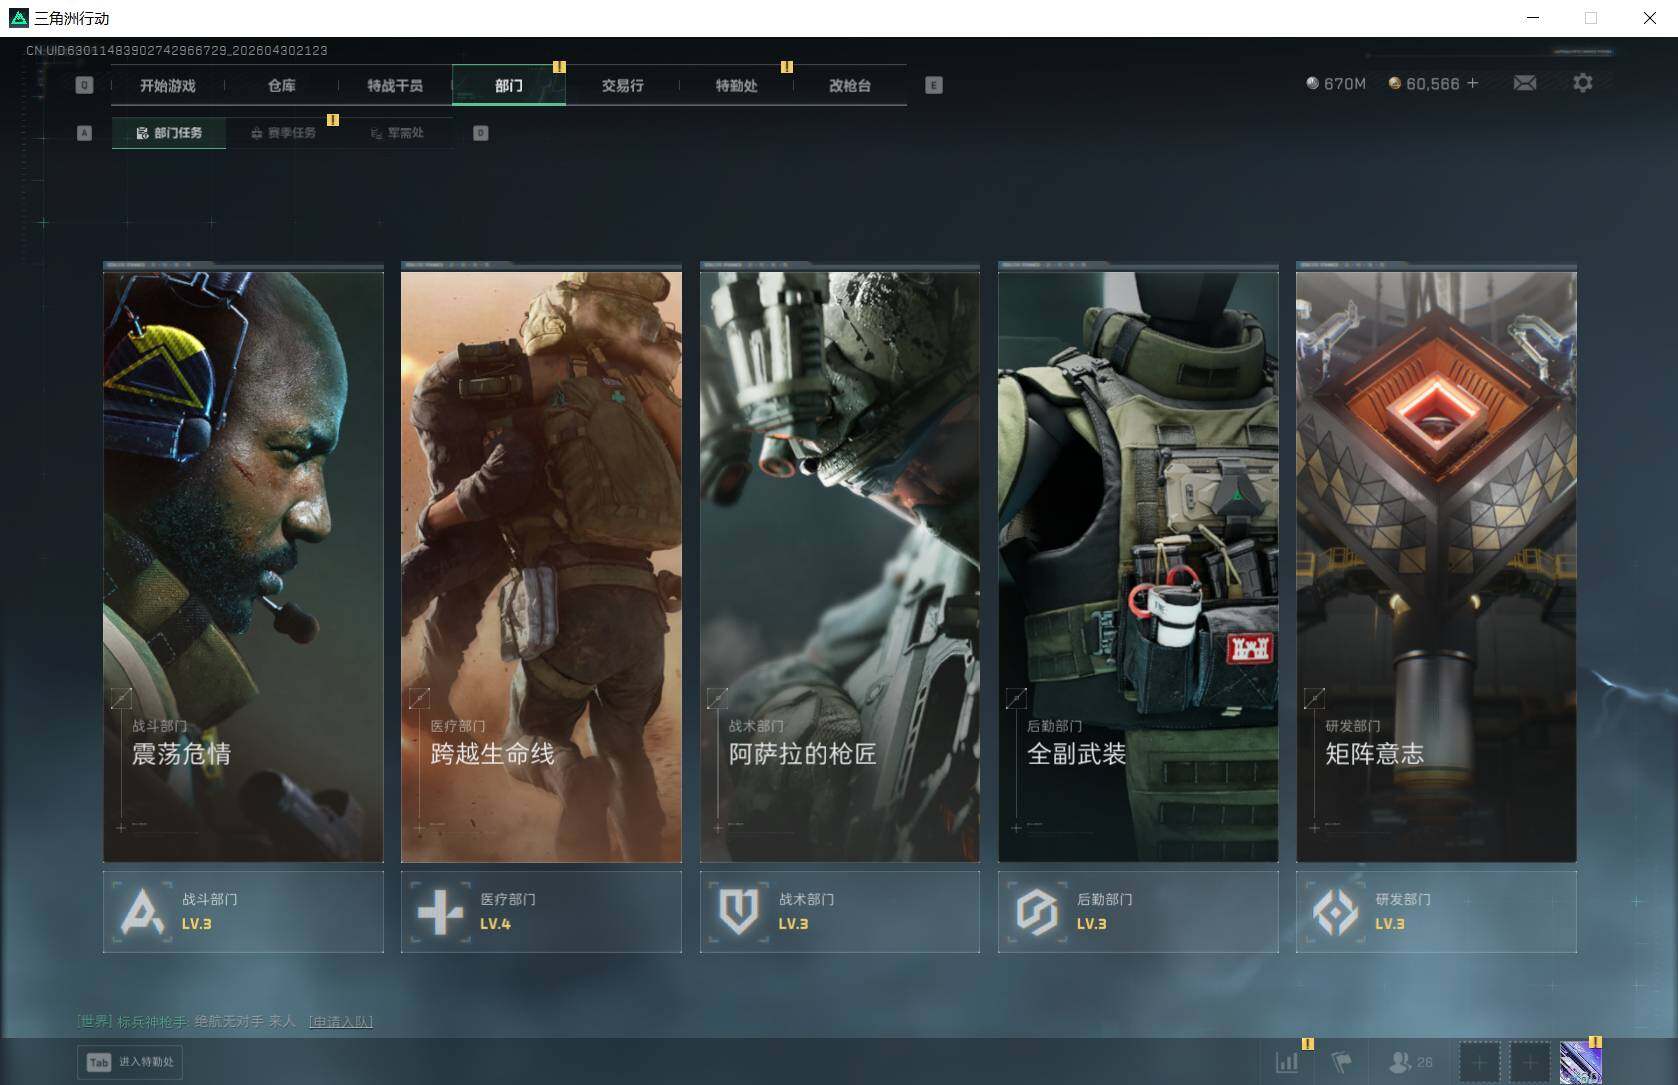Click the second empty squad slot plus
This screenshot has width=1678, height=1085.
coord(1529,1062)
